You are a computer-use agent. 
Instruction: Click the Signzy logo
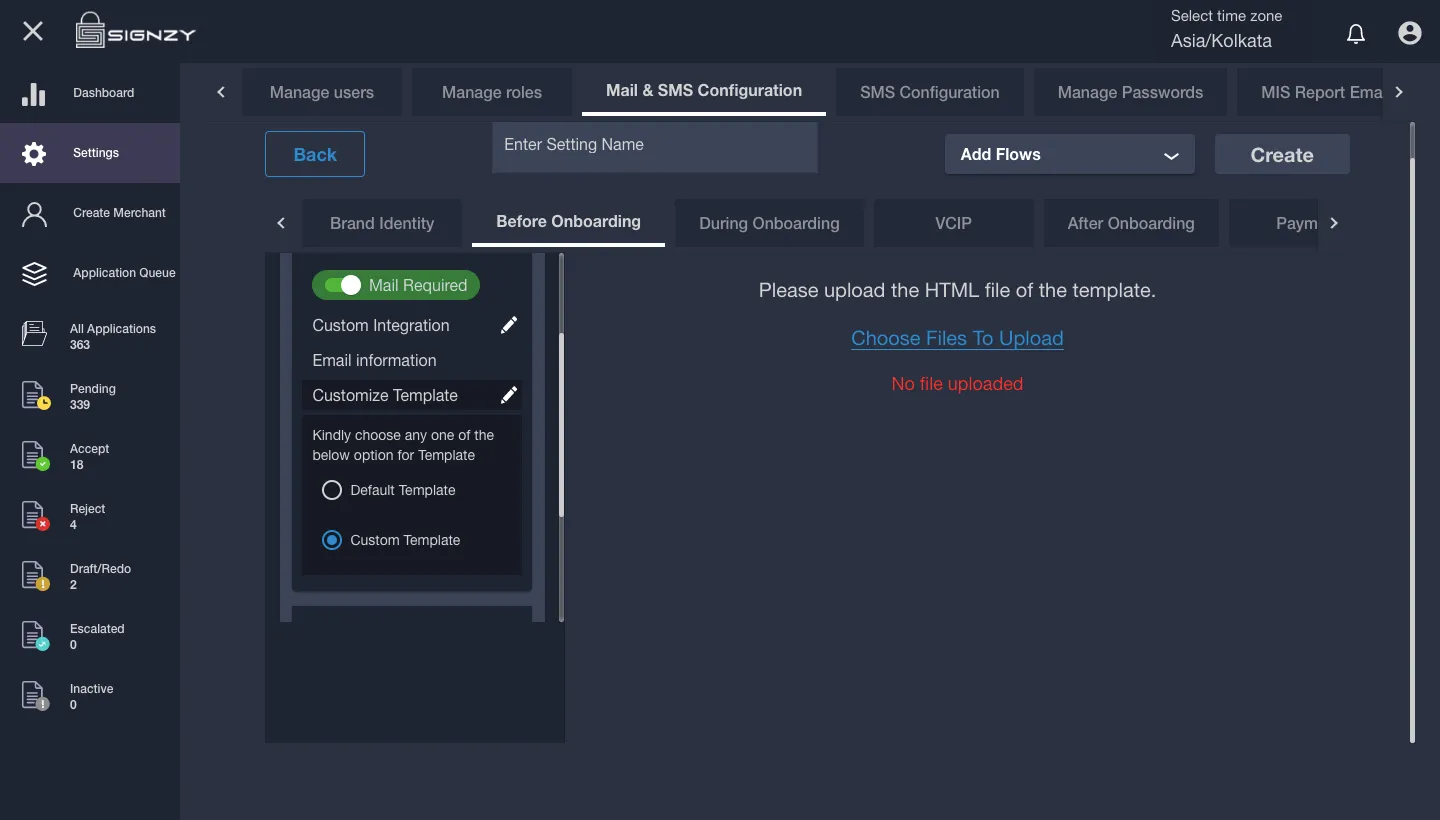click(135, 31)
